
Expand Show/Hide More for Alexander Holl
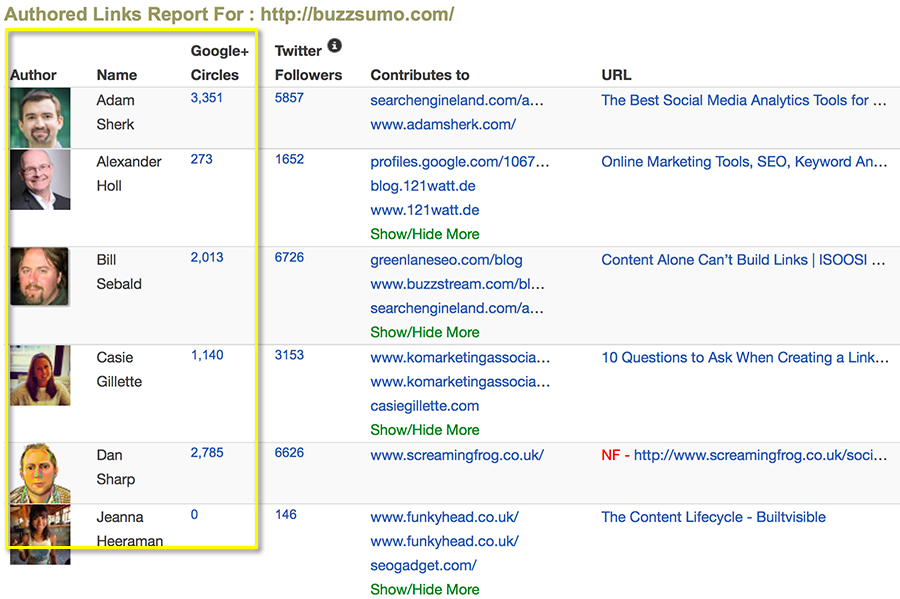click(x=425, y=234)
